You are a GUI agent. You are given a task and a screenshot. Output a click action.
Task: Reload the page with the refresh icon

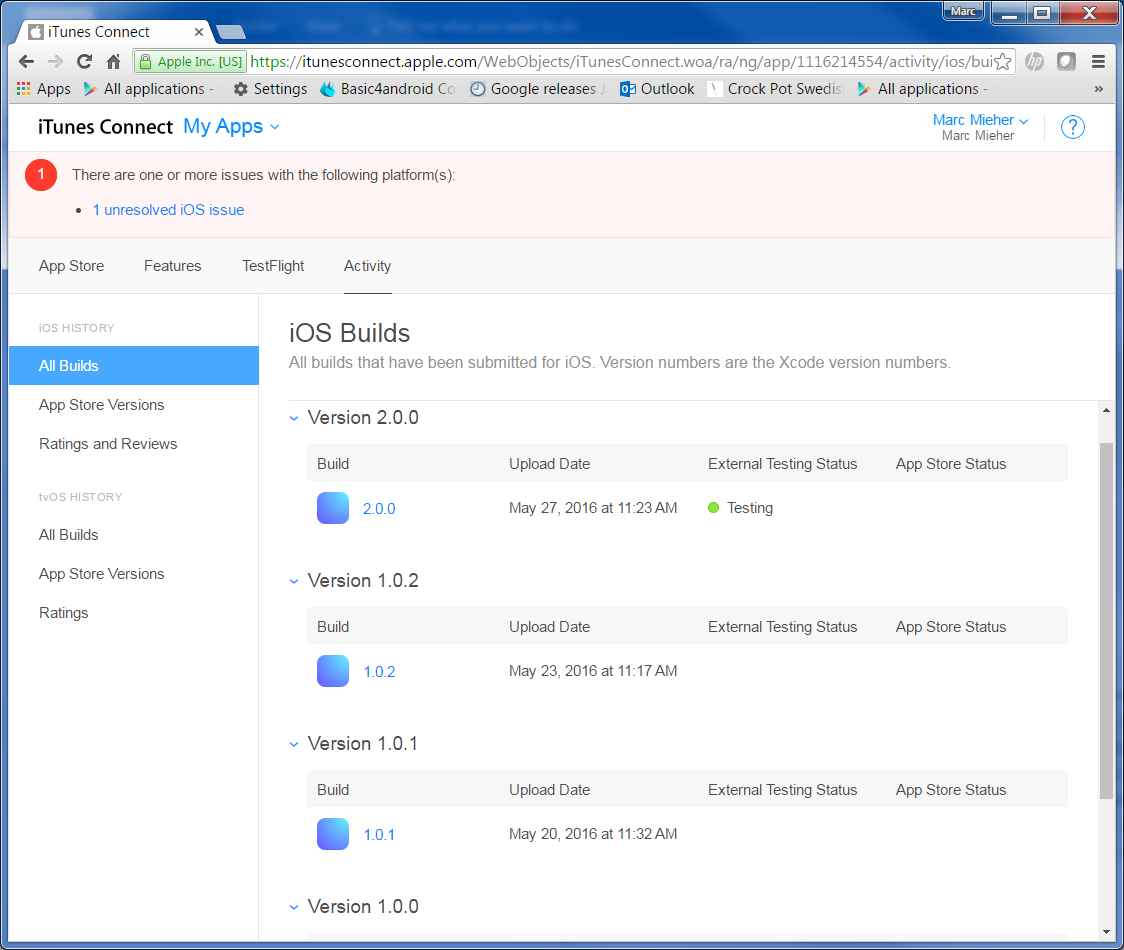click(x=85, y=62)
